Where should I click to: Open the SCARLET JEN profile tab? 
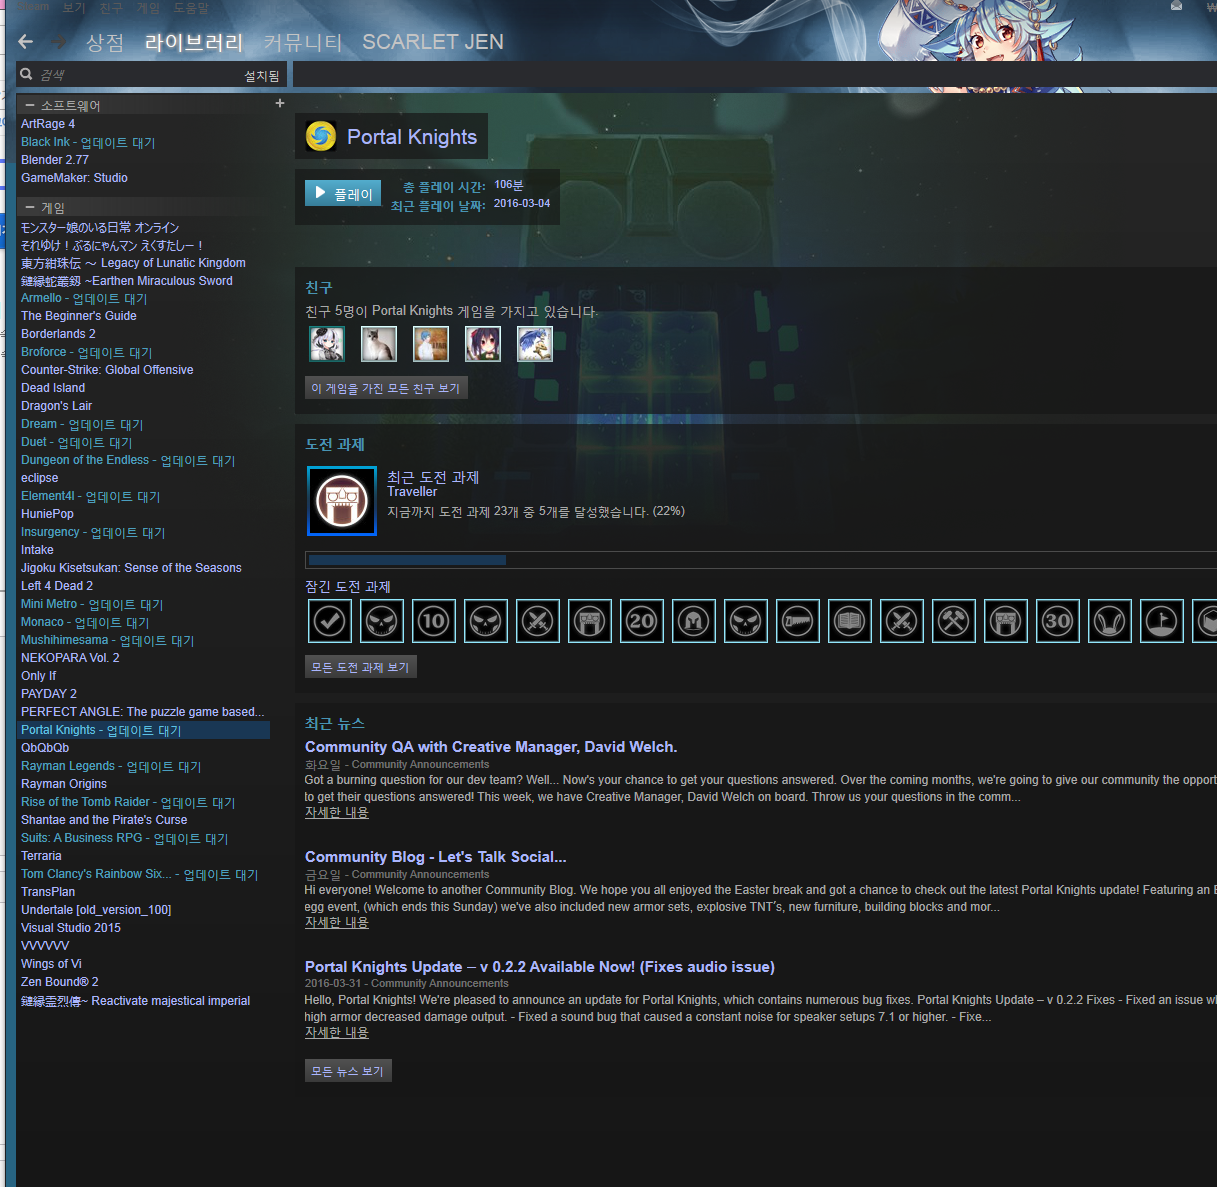click(x=433, y=42)
